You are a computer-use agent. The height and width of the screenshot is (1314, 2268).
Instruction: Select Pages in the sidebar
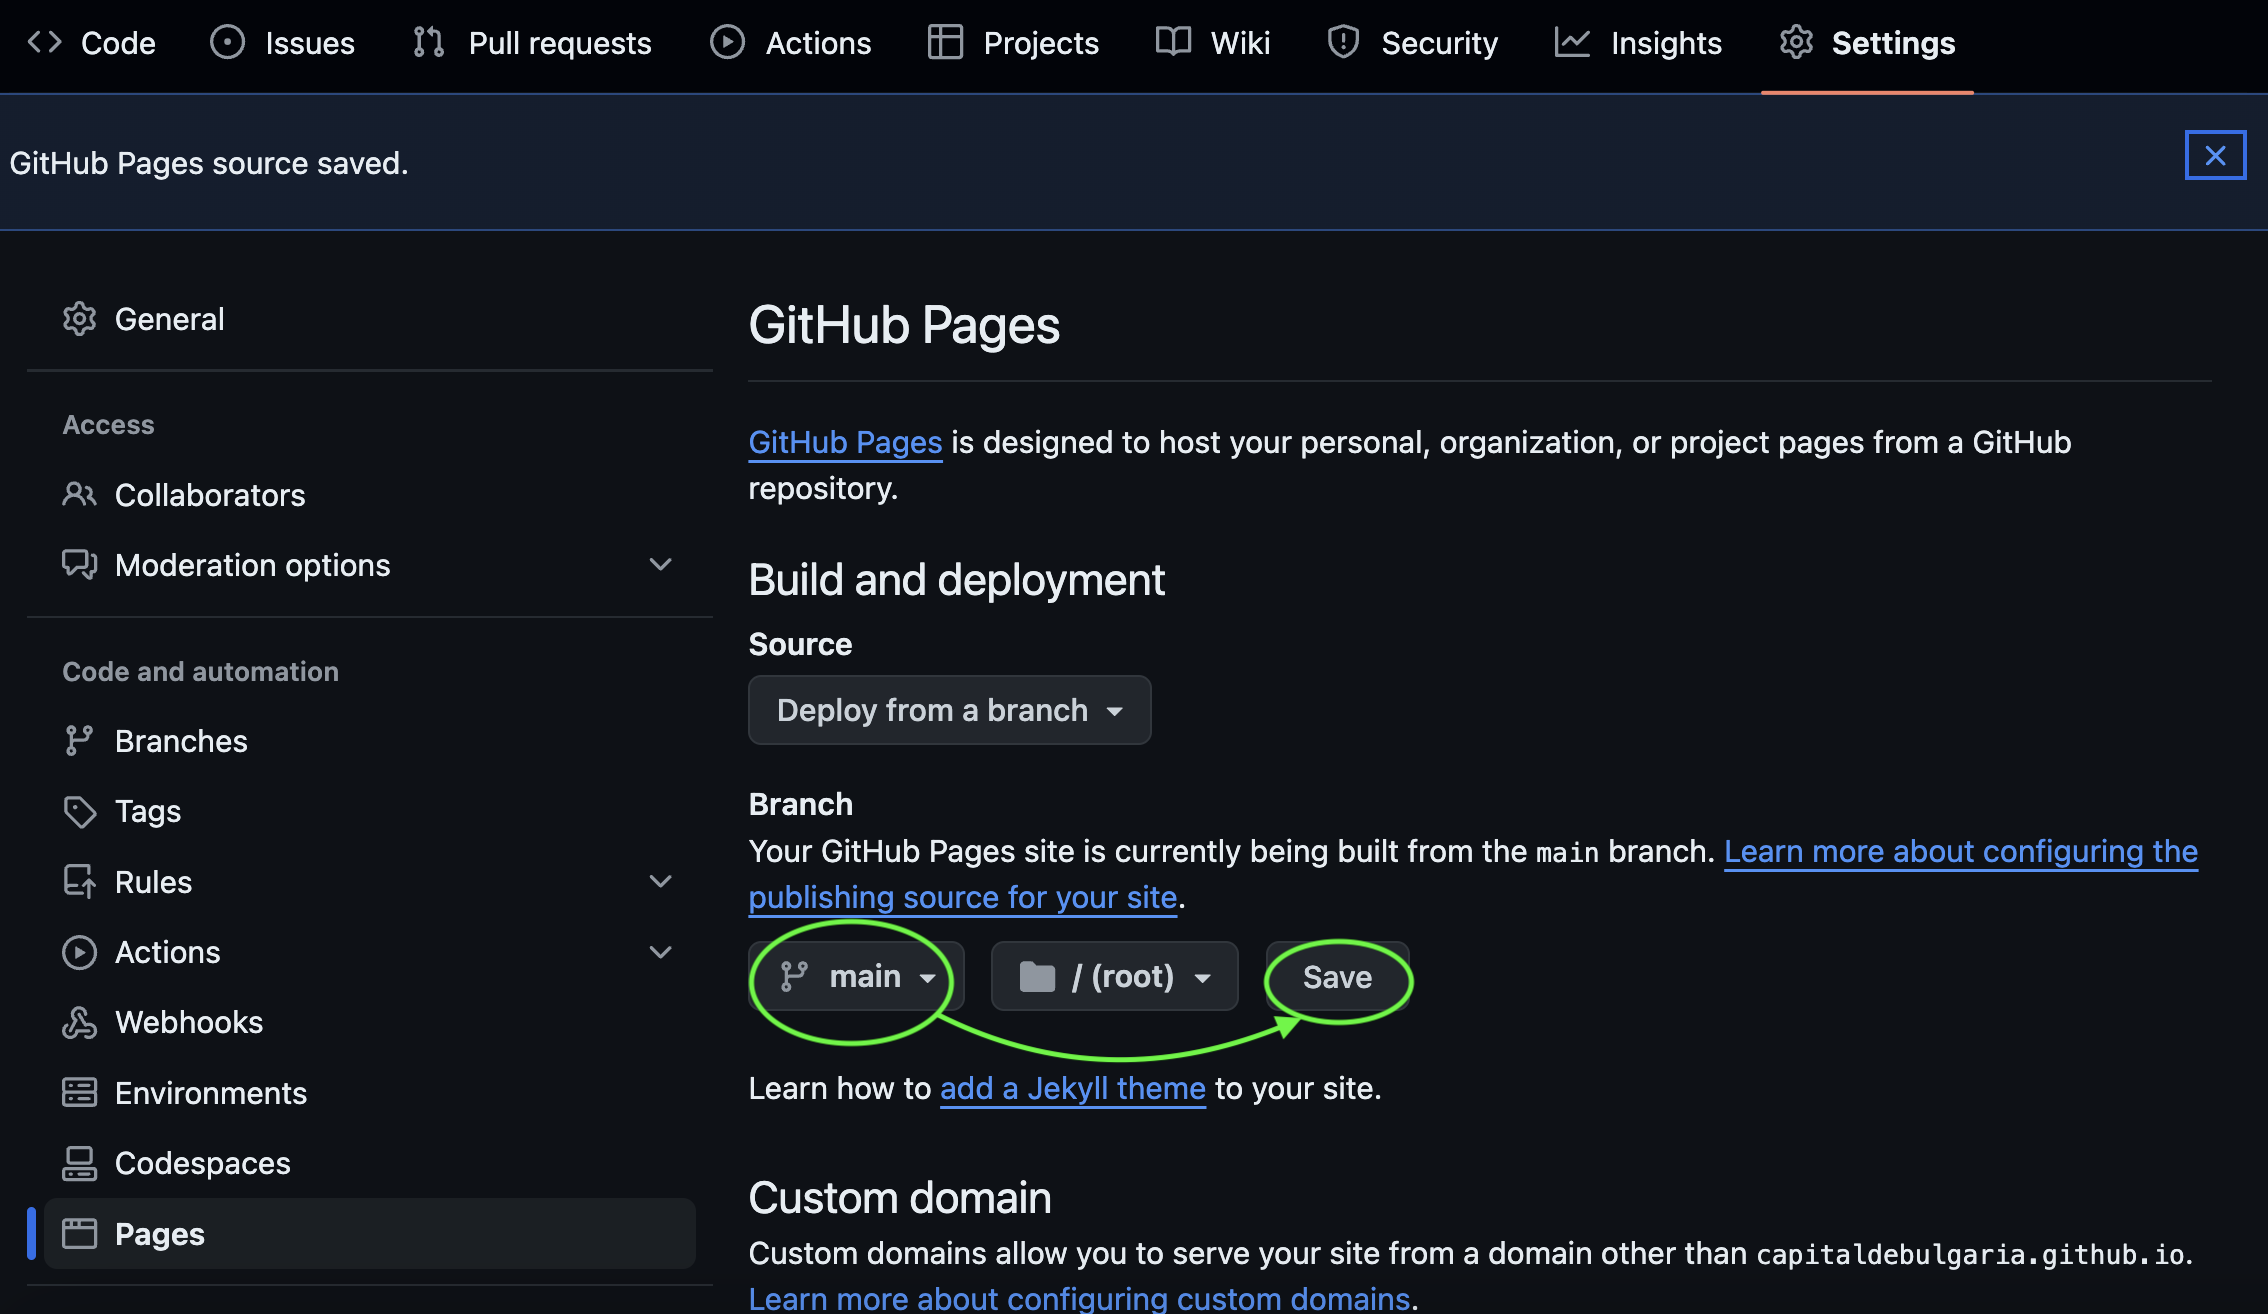(369, 1233)
